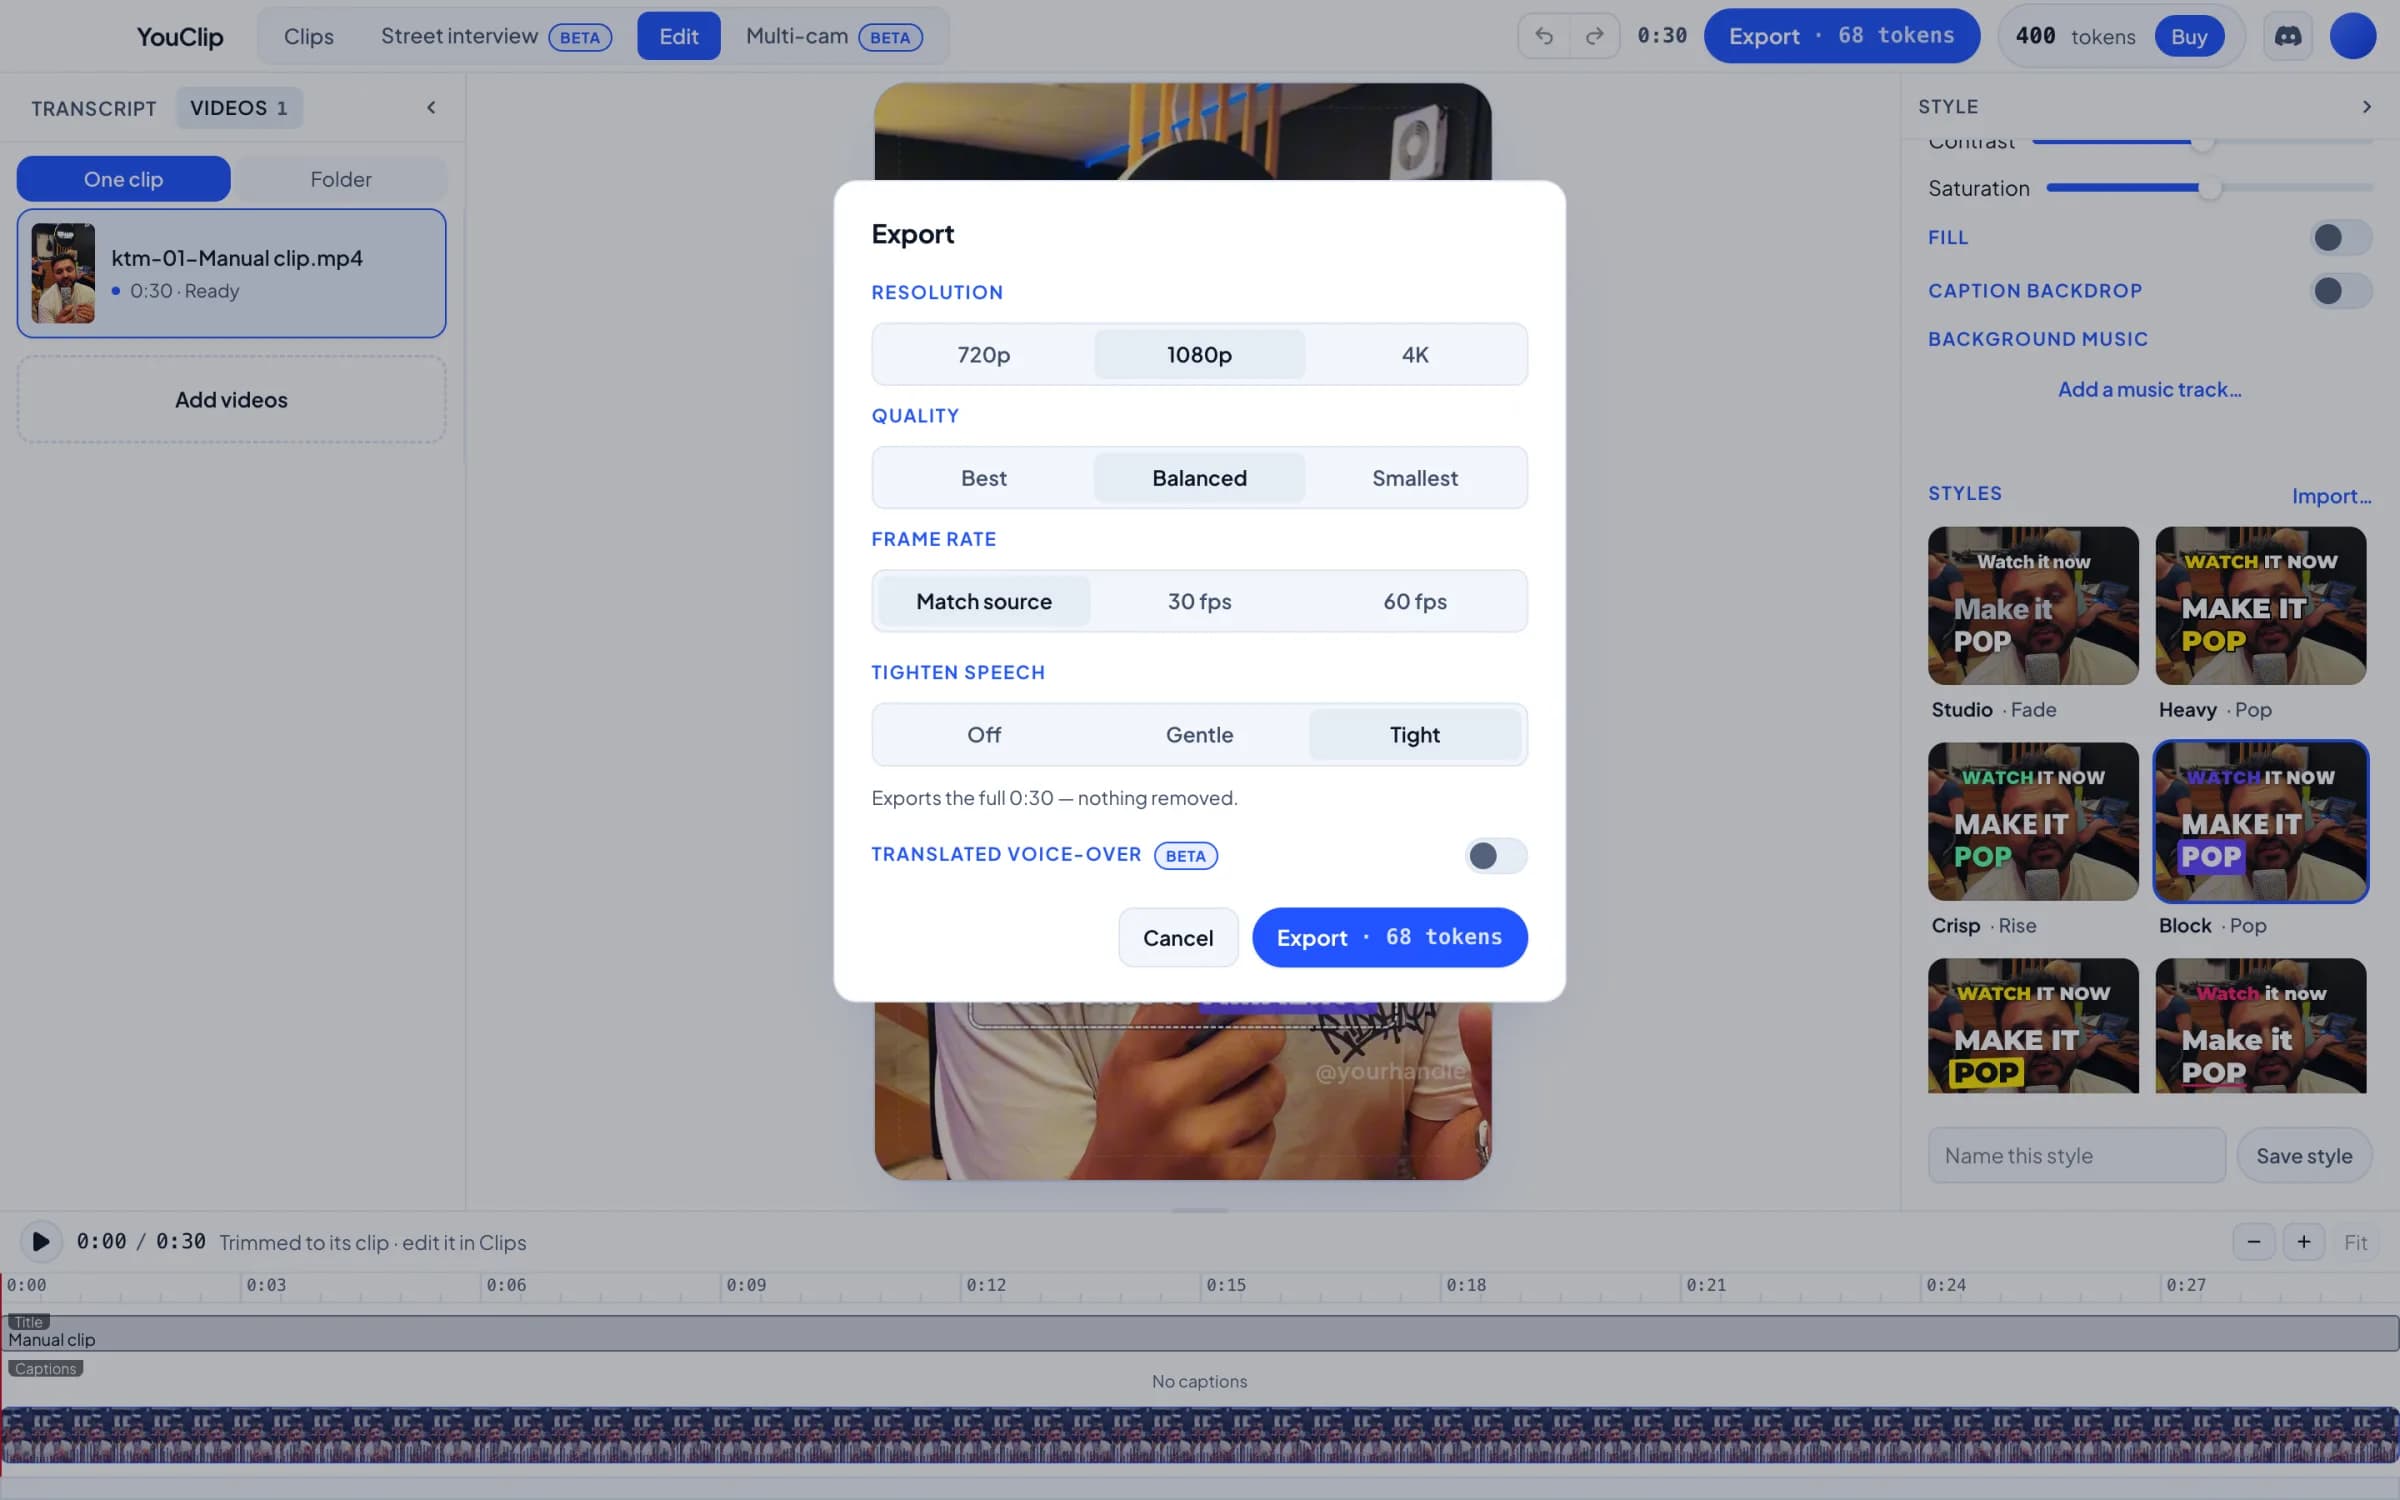Click the 0:12 timeline ruler mark
Viewport: 2400px width, 1500px height.
[x=985, y=1285]
